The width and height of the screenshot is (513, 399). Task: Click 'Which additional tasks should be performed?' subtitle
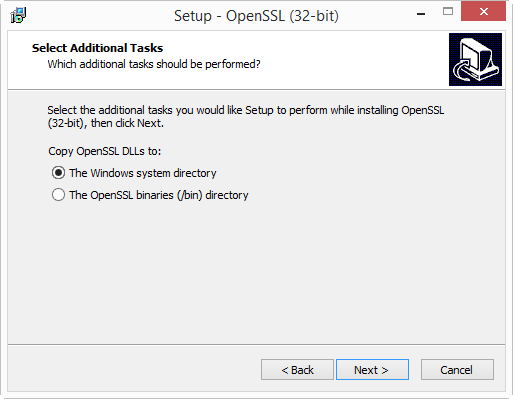click(x=154, y=64)
